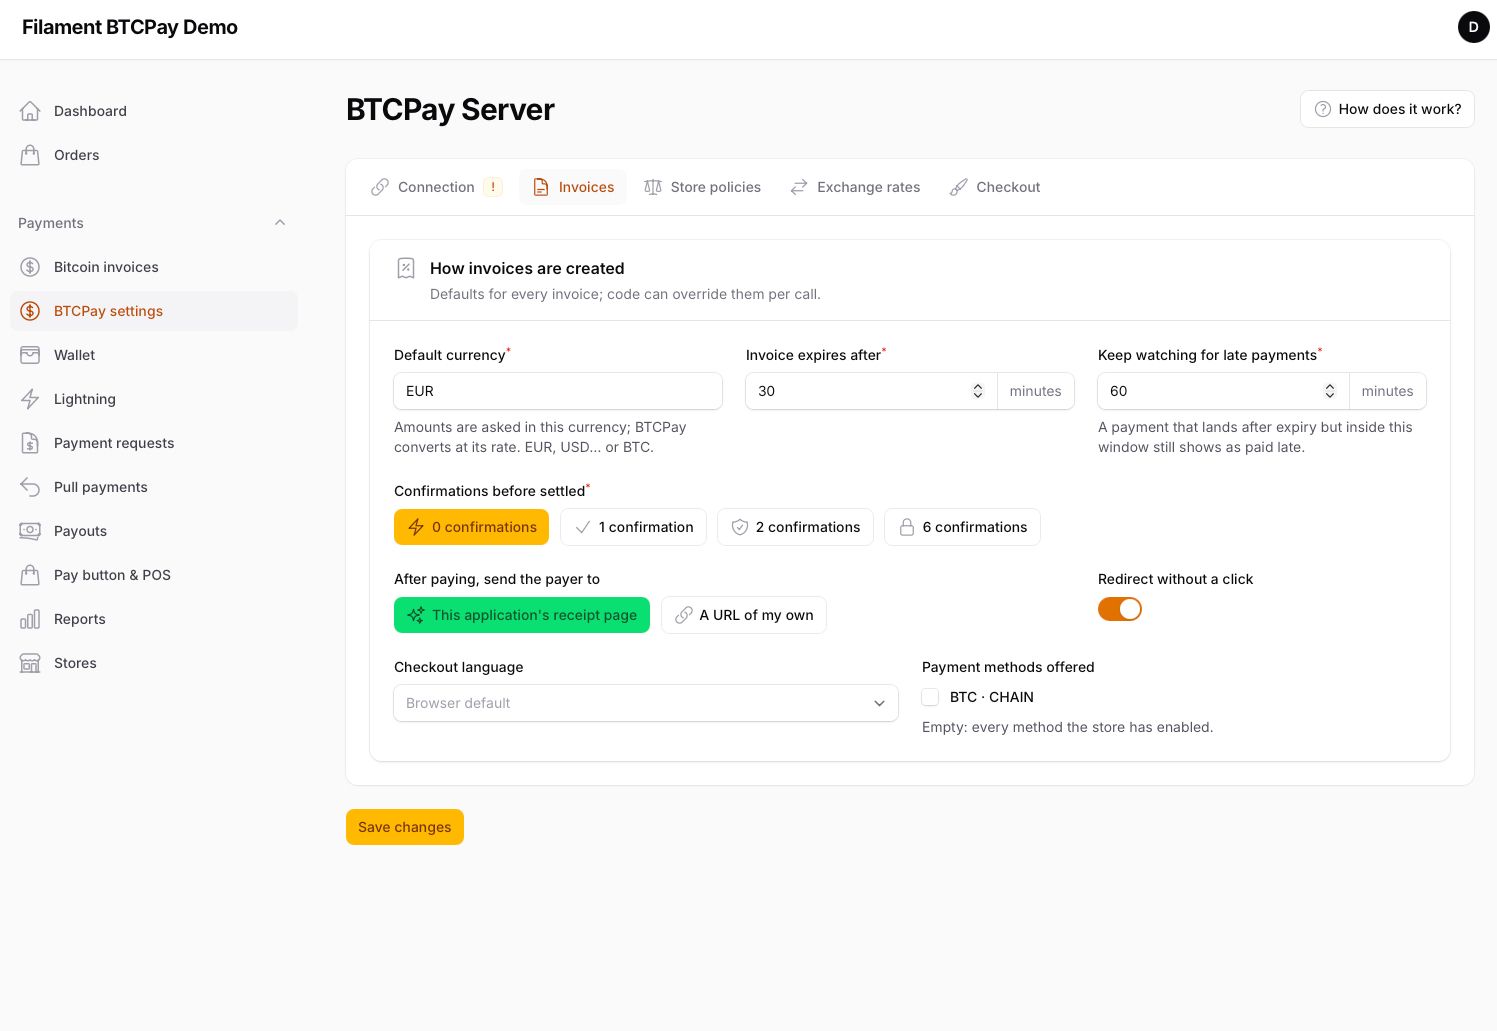Open the Stores page link

point(154,663)
